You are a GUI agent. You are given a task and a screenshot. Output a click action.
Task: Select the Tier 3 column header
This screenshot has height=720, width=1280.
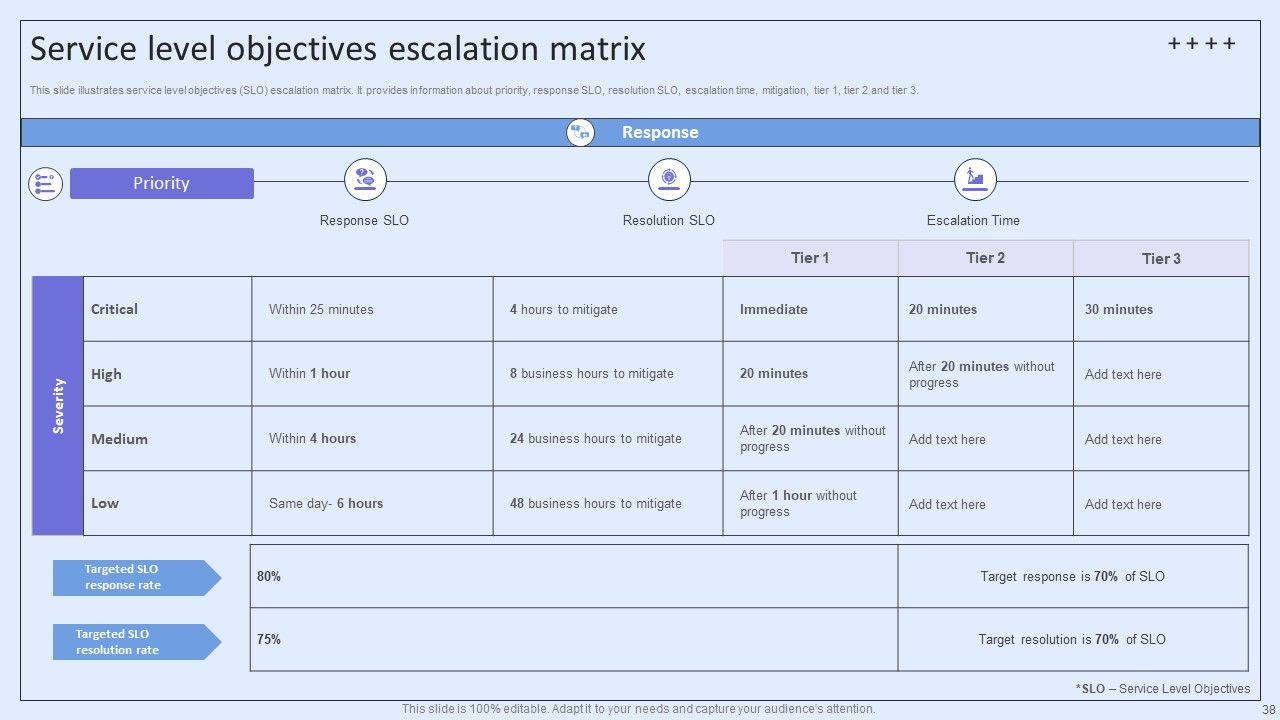coord(1161,258)
